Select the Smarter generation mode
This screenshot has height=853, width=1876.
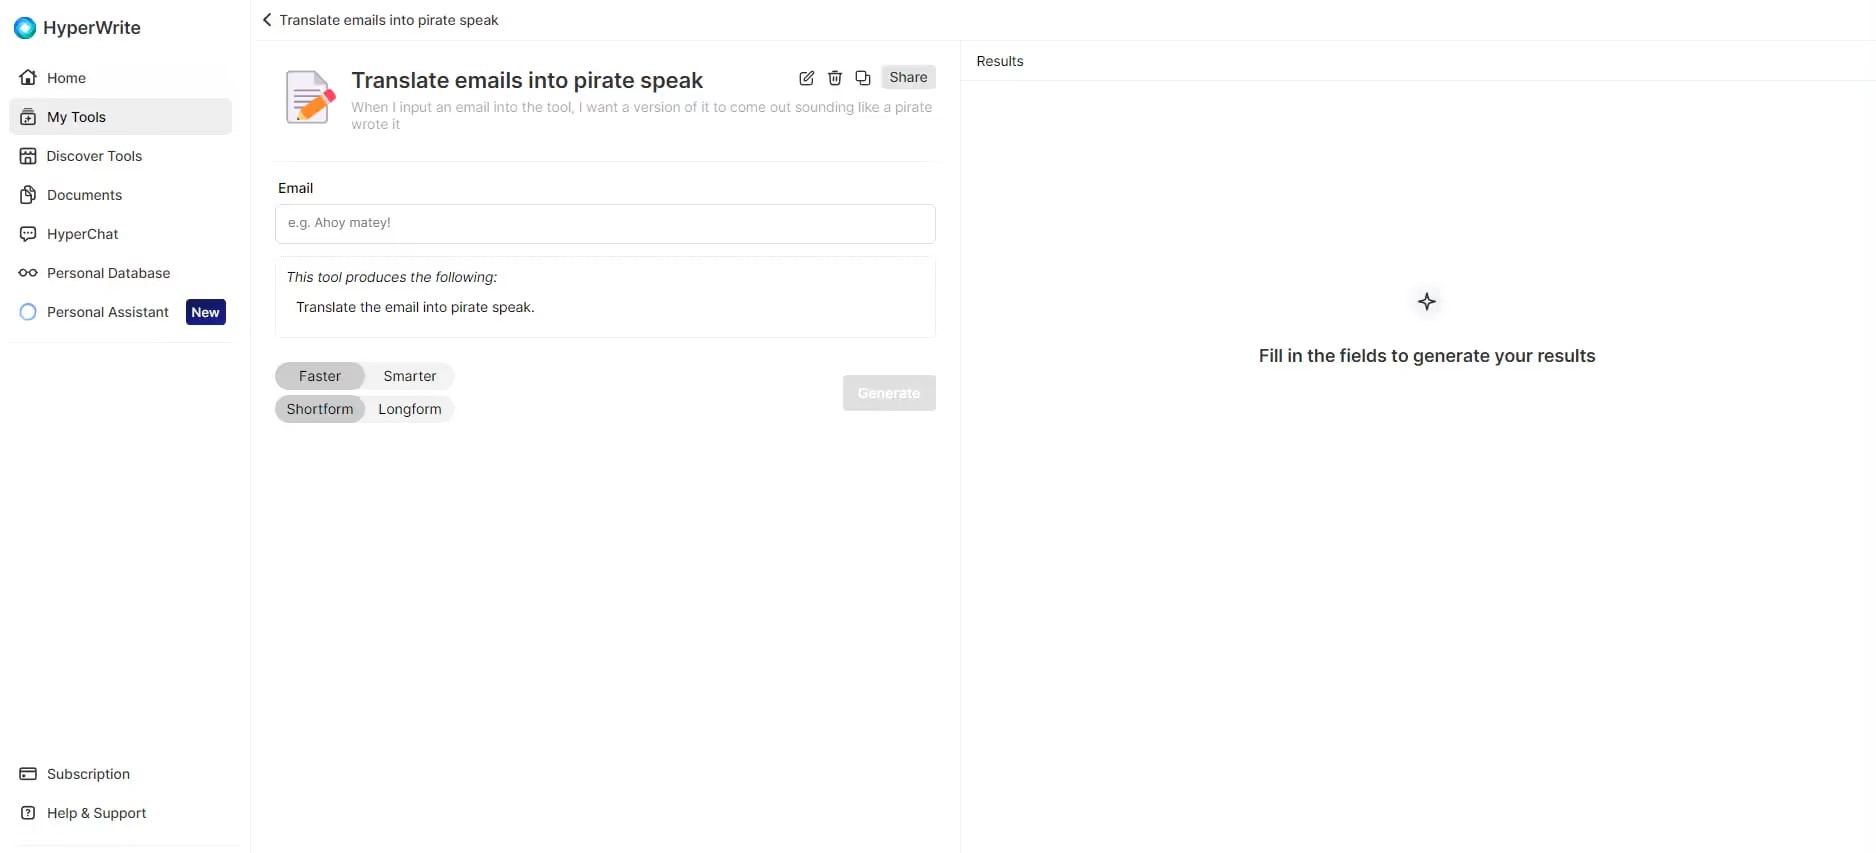click(409, 376)
